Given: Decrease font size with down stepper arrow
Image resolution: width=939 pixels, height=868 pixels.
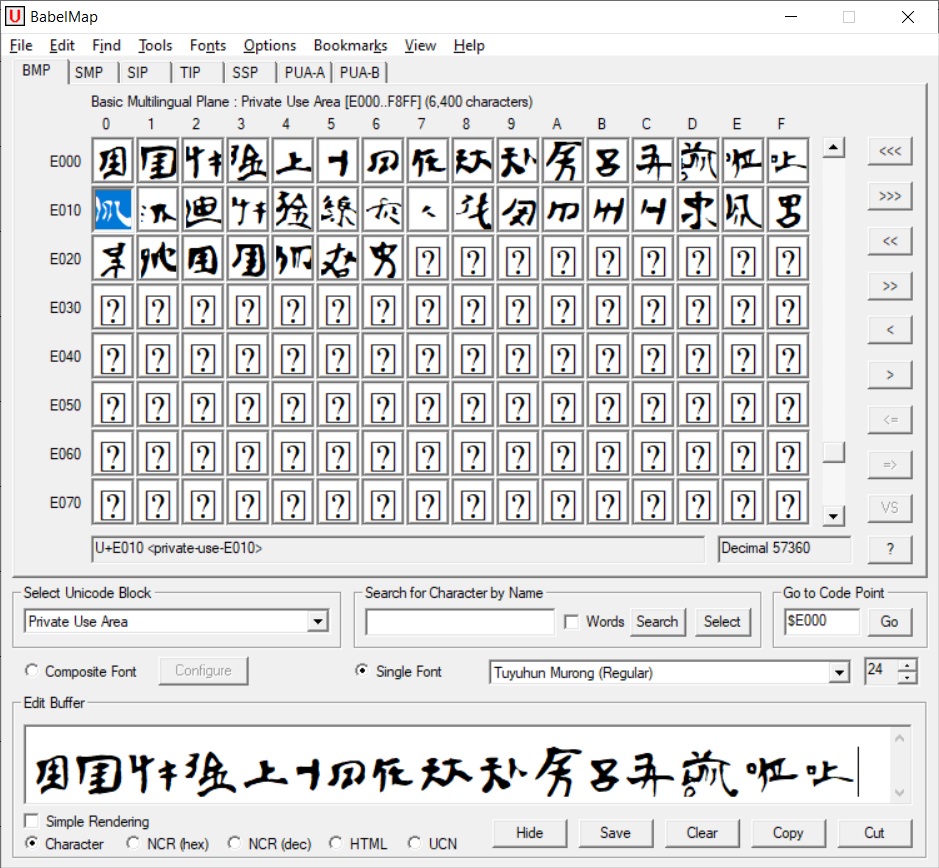Looking at the screenshot, I should 907,678.
